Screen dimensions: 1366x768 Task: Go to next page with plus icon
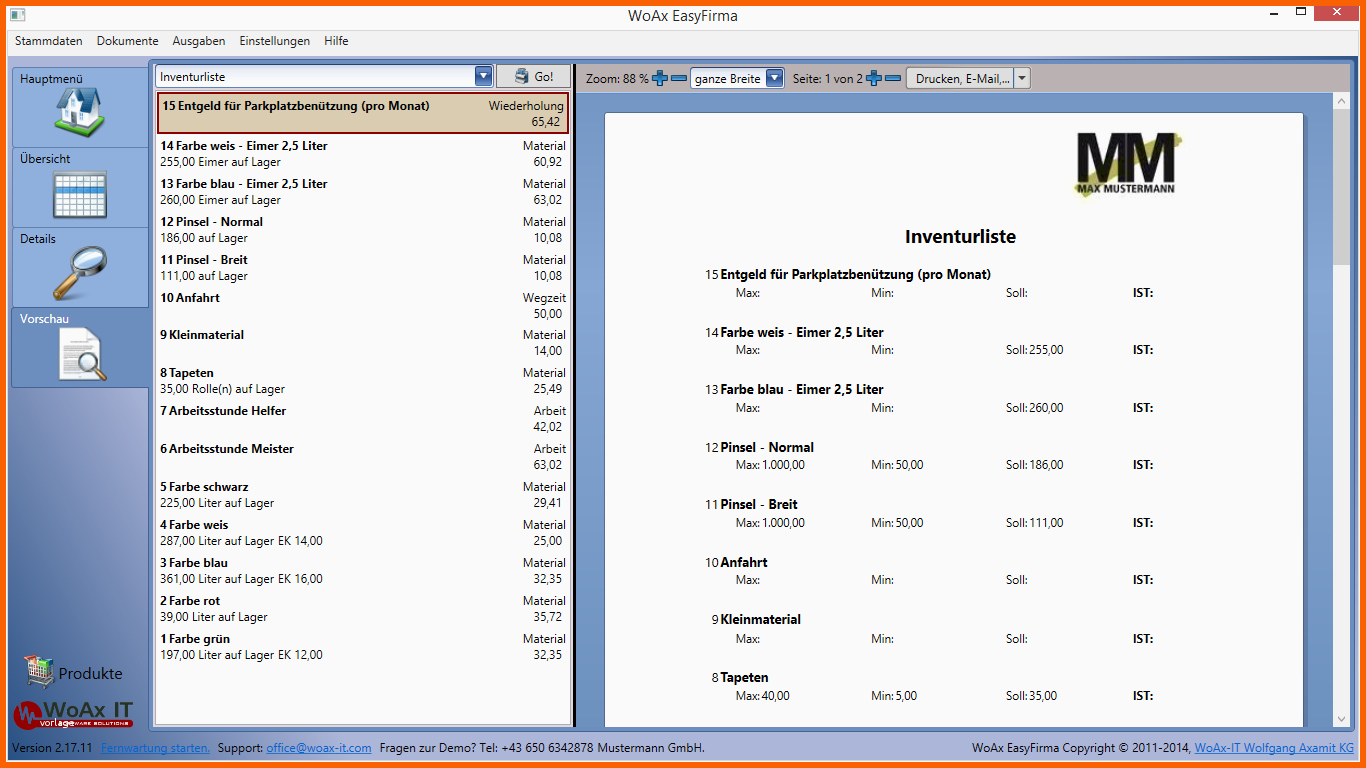tap(874, 78)
